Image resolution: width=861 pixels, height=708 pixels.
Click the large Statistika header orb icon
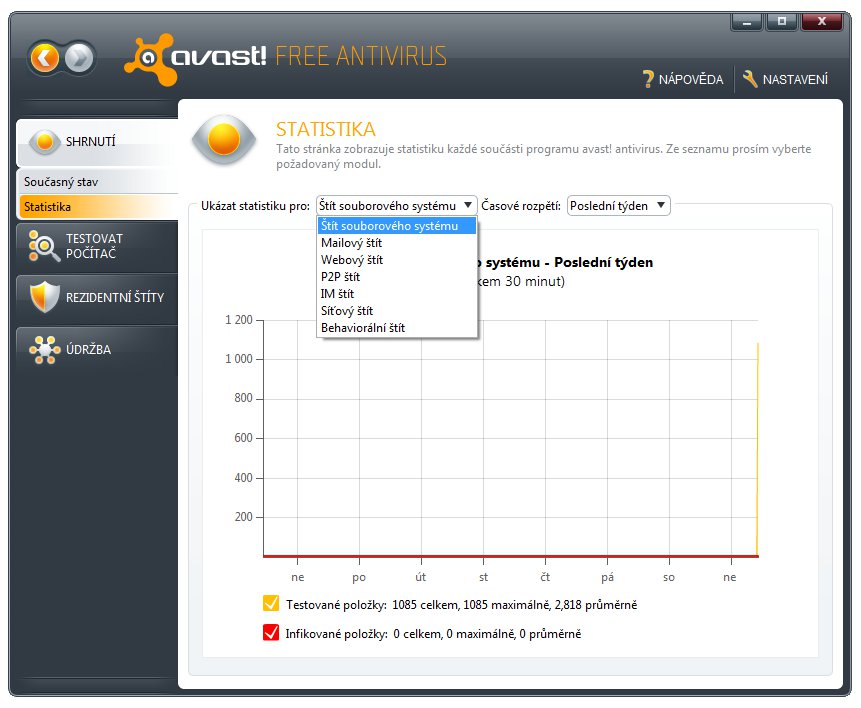click(224, 139)
